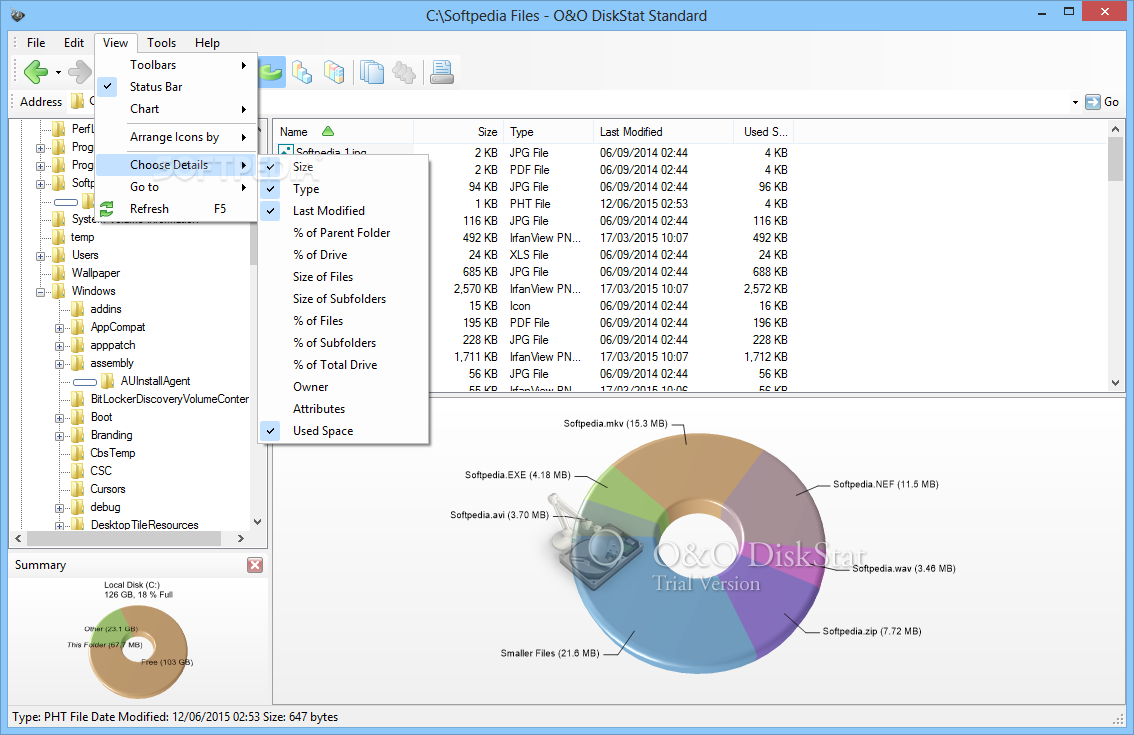Click the green Back arrow toolbar button
The height and width of the screenshot is (735, 1134).
point(35,72)
